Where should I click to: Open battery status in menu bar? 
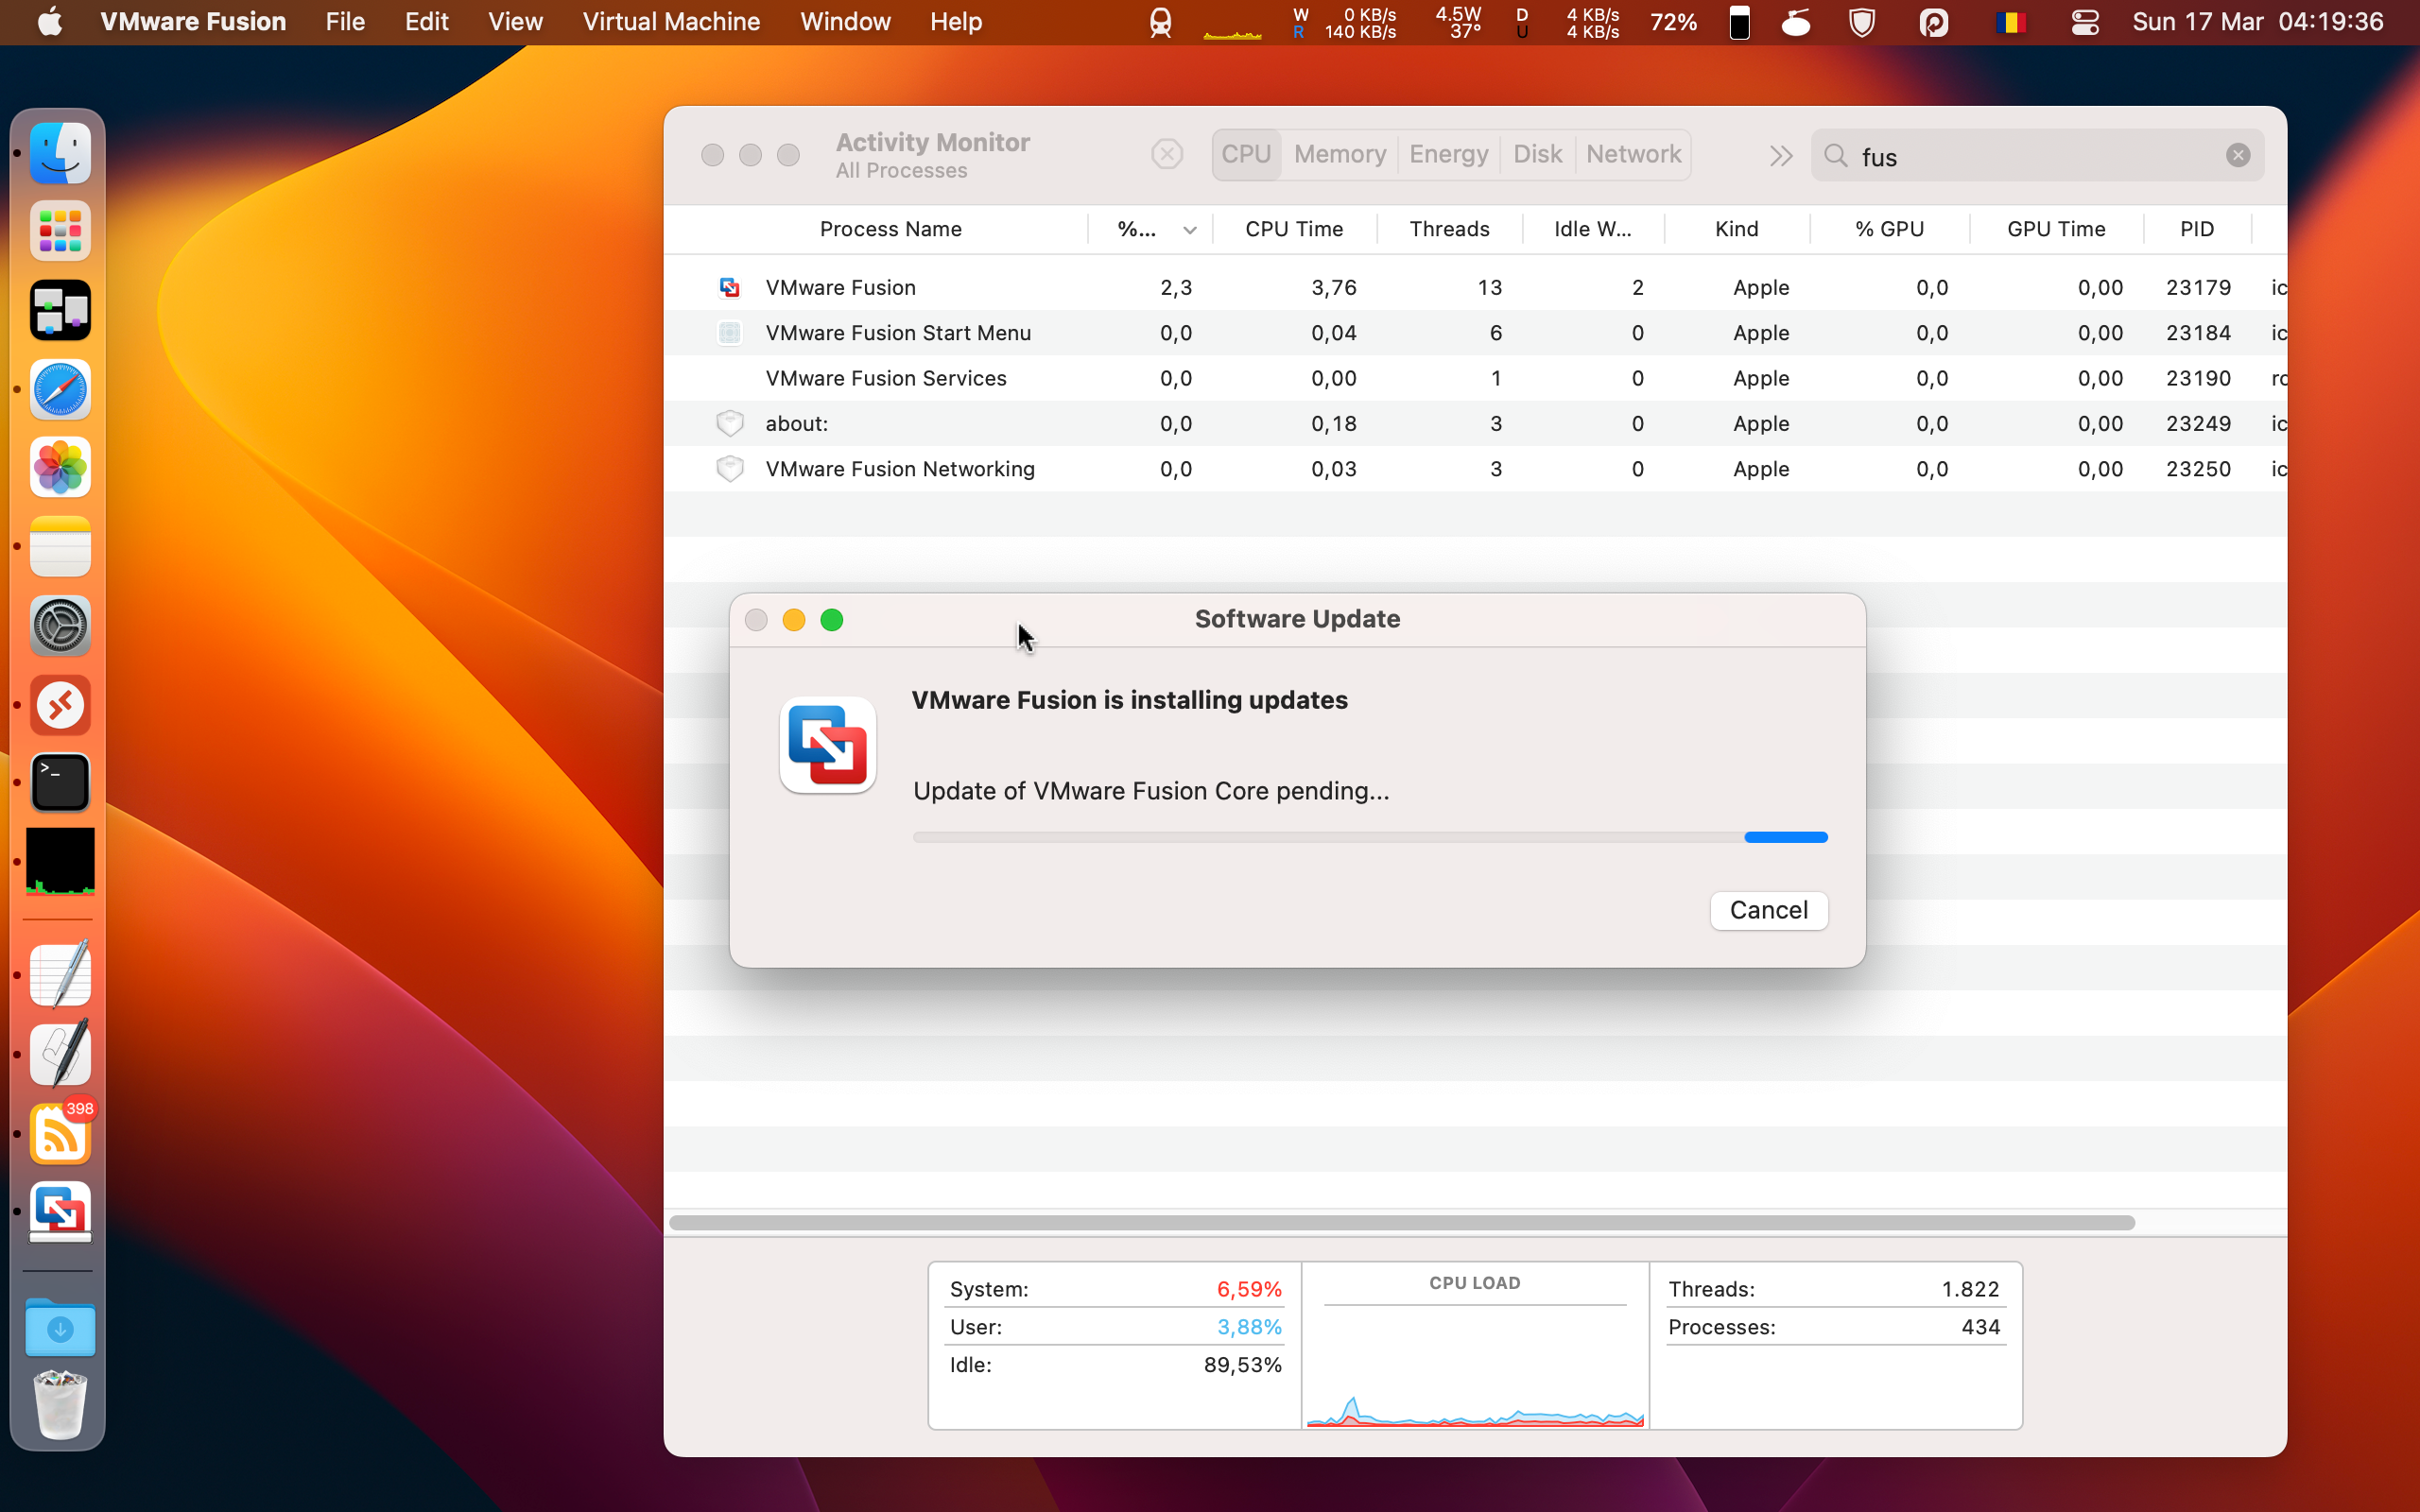coord(1740,22)
